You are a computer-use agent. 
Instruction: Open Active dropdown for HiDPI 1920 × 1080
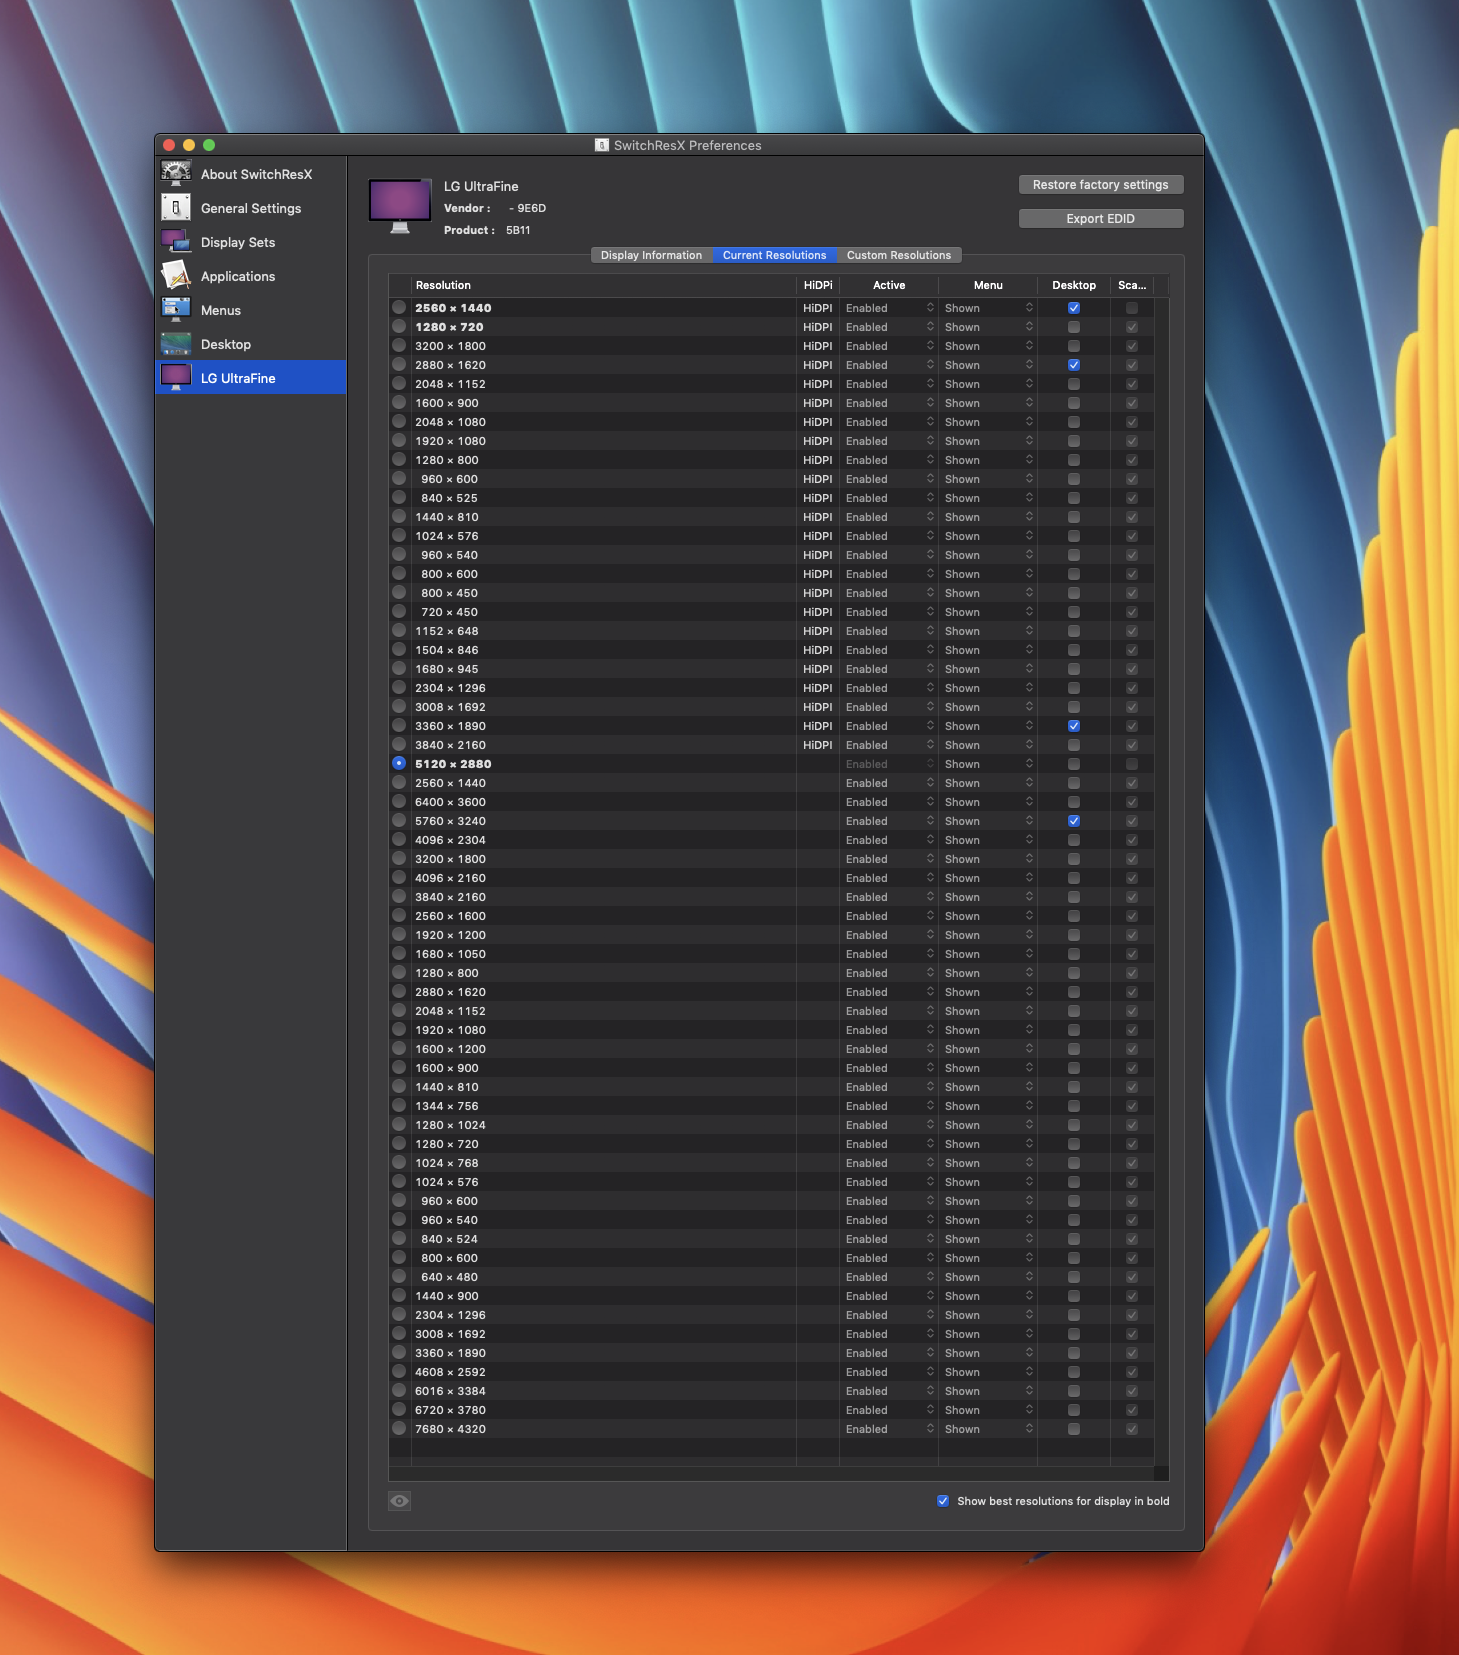click(889, 441)
